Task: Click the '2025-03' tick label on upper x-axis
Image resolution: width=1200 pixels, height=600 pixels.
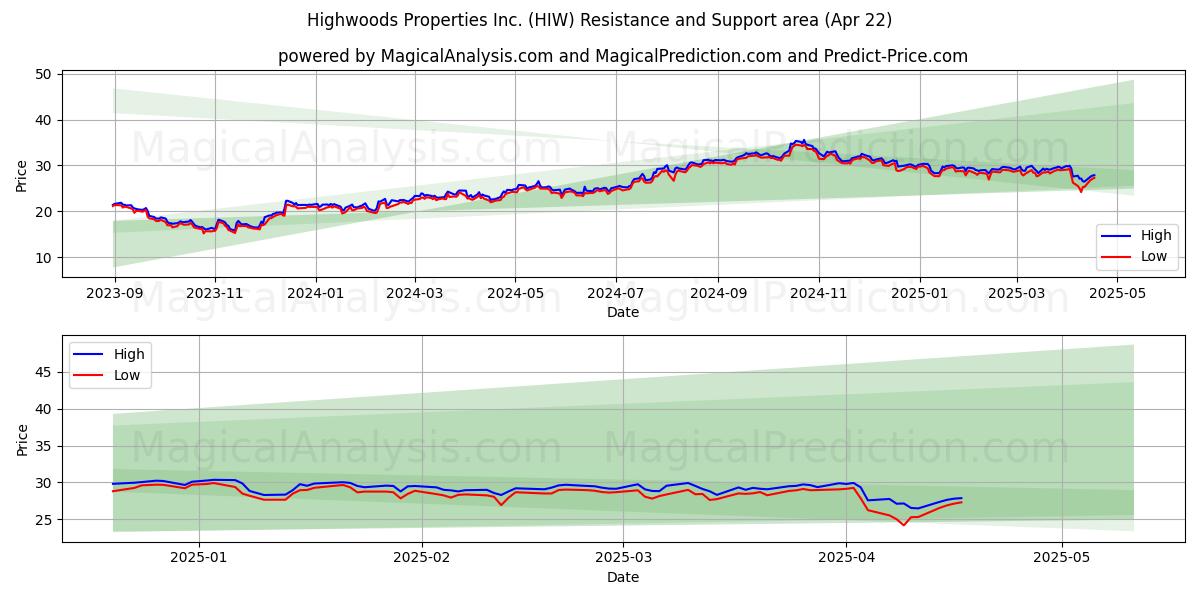Action: tap(1017, 293)
